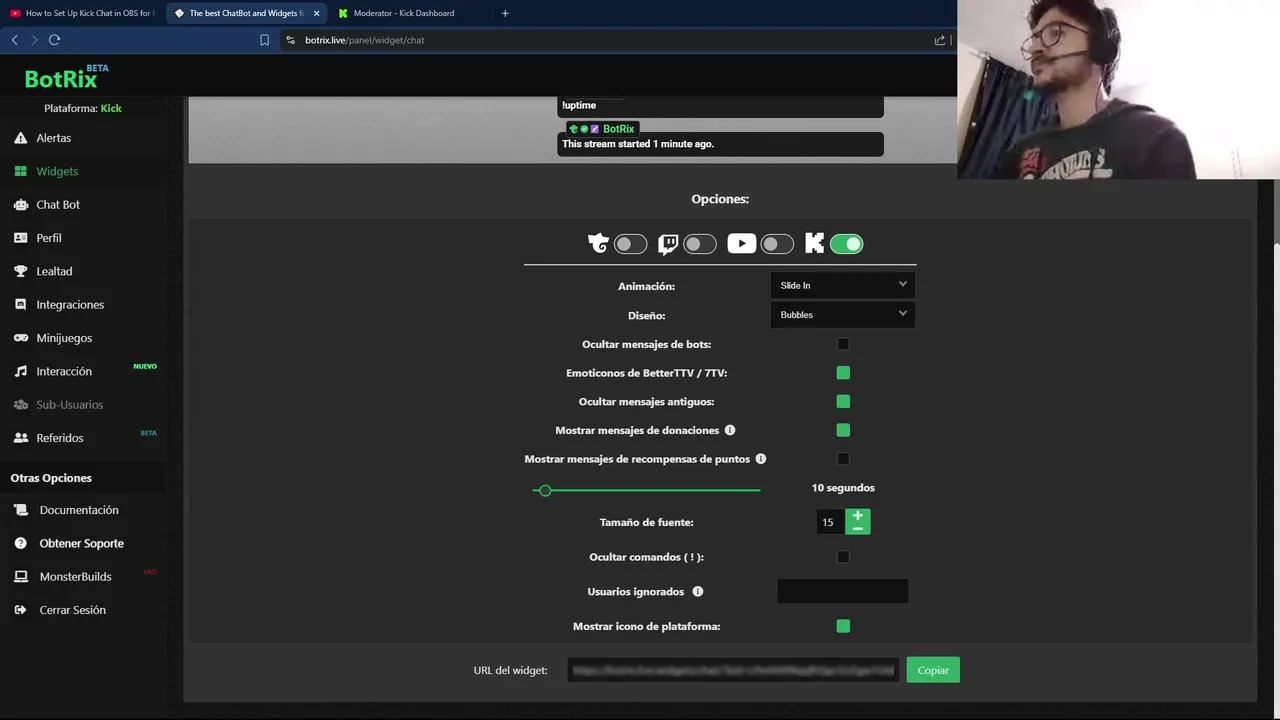Click the Documentación book icon

pyautogui.click(x=21, y=510)
